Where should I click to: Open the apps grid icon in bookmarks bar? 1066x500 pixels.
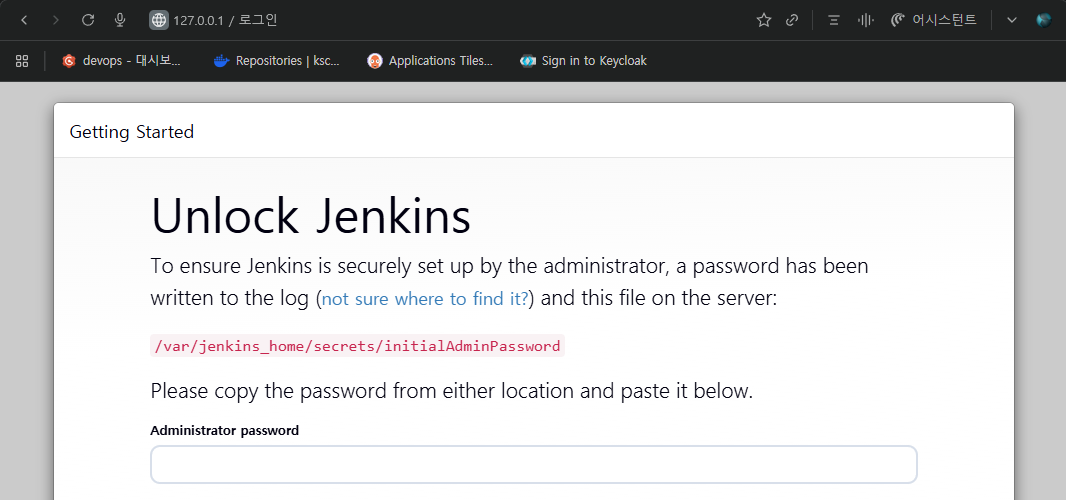coord(22,61)
